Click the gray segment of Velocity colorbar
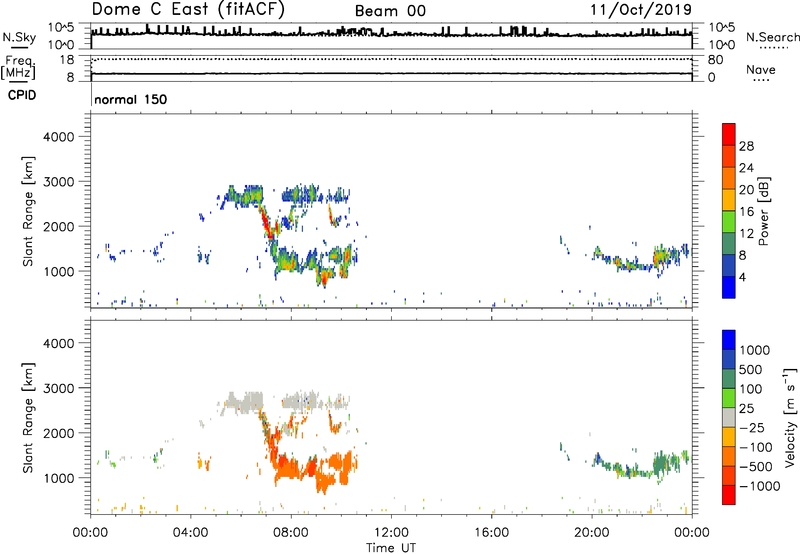 click(729, 418)
